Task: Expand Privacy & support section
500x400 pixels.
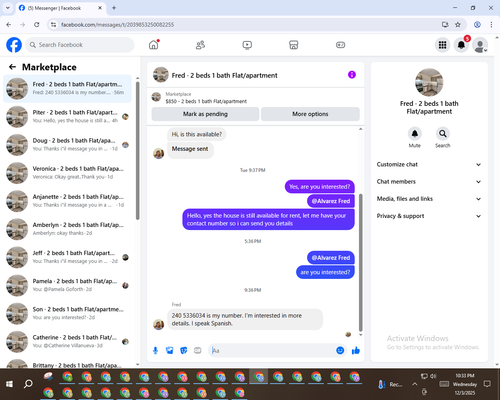Action: [429, 216]
